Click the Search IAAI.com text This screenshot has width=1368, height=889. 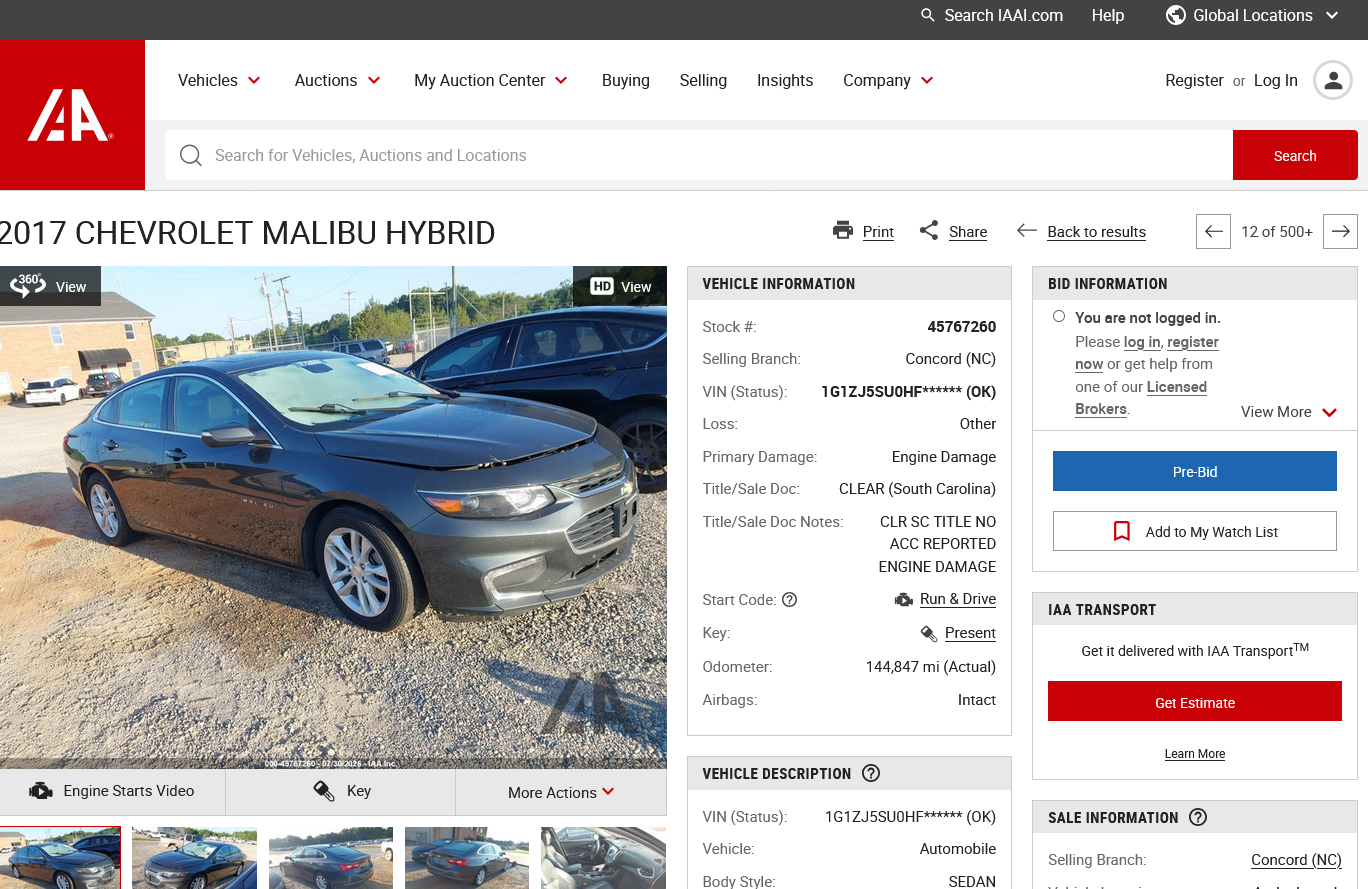[x=1004, y=15]
